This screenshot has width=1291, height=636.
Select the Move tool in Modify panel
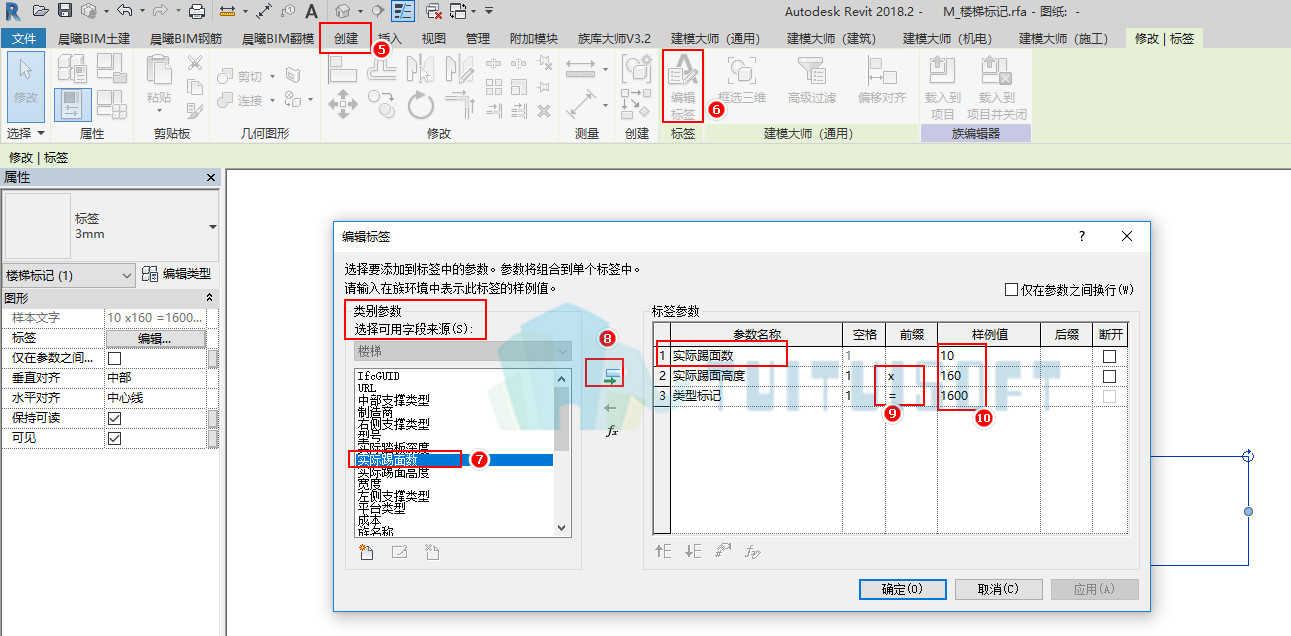(x=343, y=103)
